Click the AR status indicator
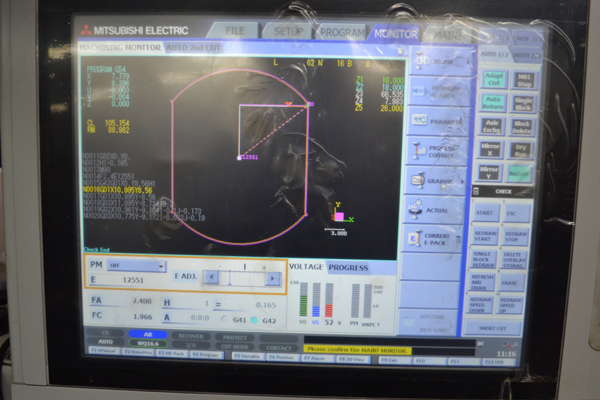The image size is (600, 400). (x=148, y=334)
